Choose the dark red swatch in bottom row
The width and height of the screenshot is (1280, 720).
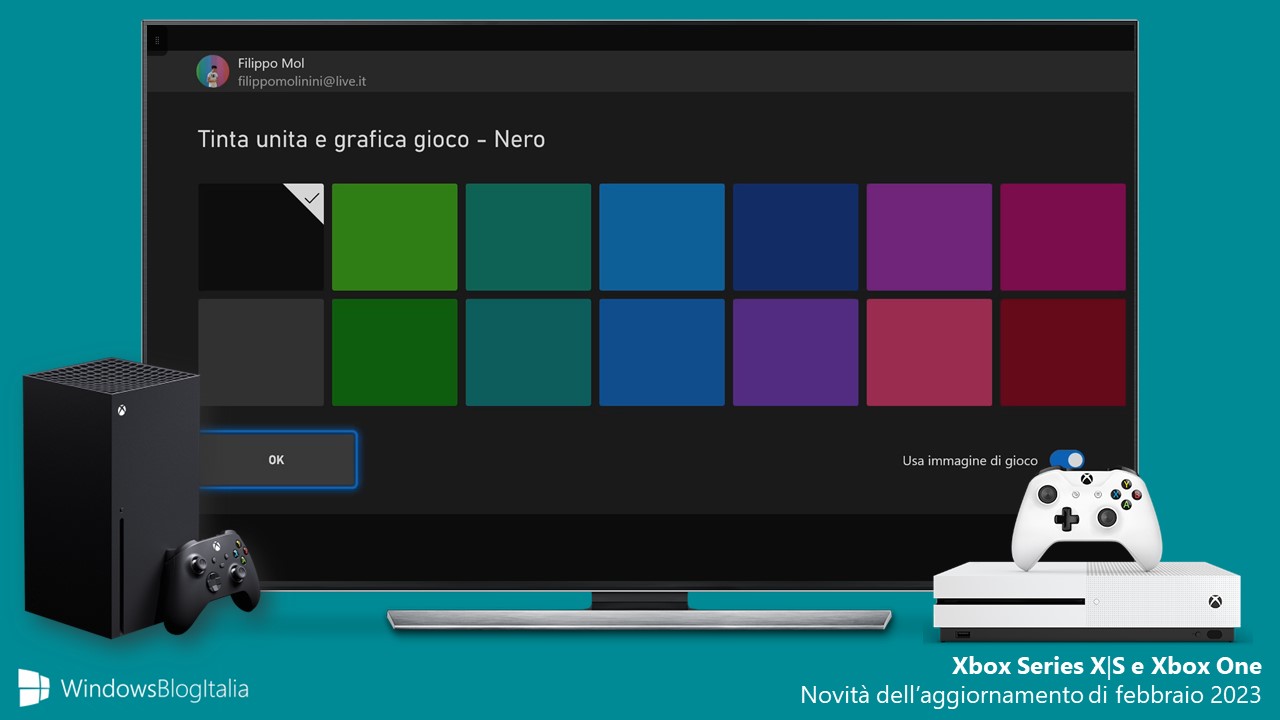coord(1063,352)
